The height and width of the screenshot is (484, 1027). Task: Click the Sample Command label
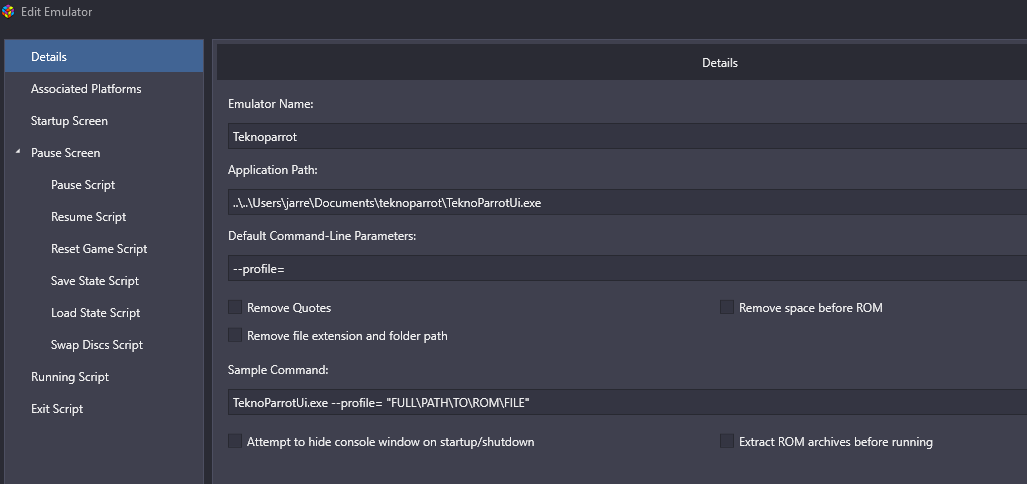(278, 369)
